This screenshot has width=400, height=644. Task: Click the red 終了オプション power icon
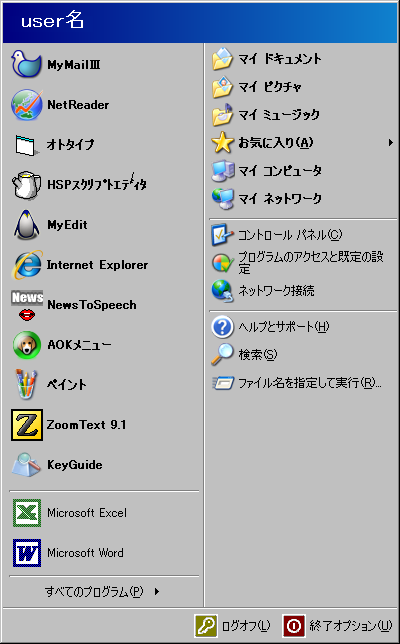294,626
